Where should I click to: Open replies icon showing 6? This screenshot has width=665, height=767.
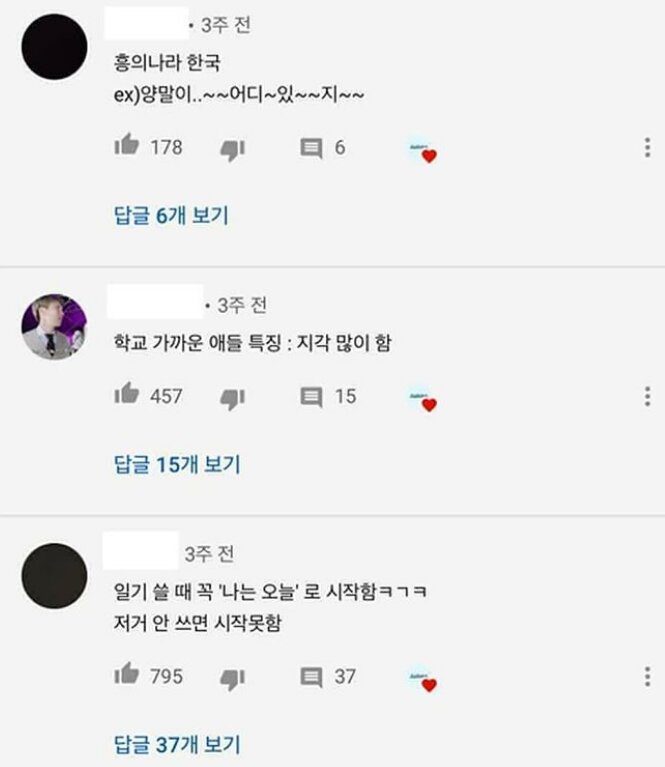click(311, 148)
